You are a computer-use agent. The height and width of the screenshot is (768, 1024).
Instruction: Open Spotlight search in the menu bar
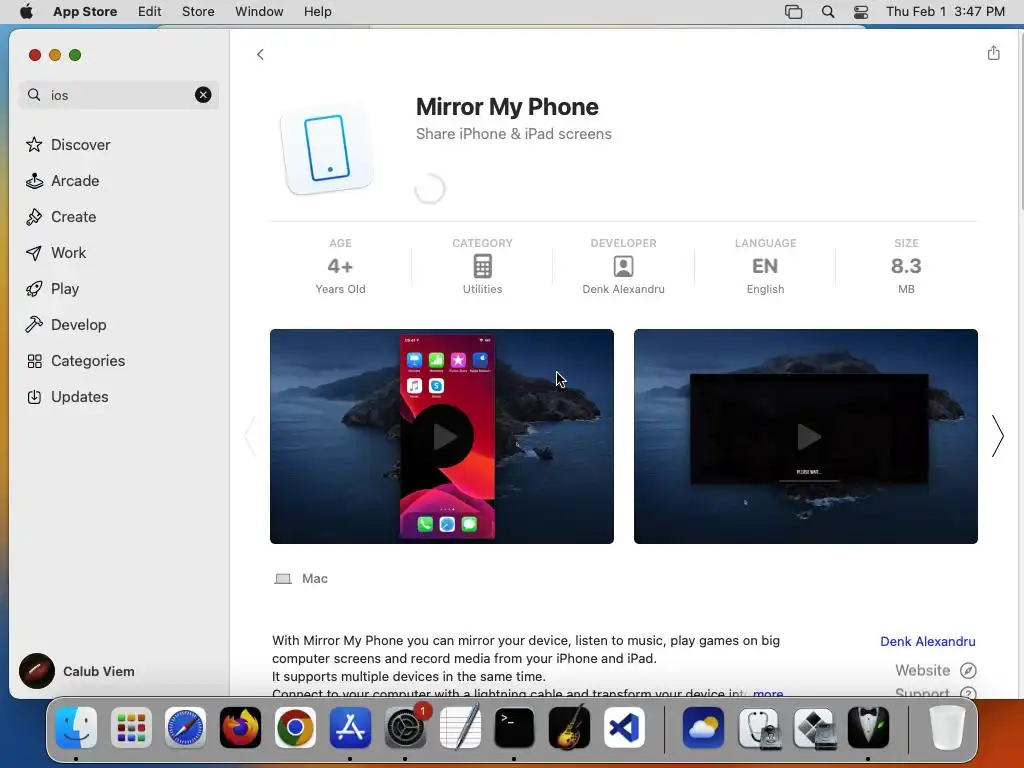coord(827,11)
